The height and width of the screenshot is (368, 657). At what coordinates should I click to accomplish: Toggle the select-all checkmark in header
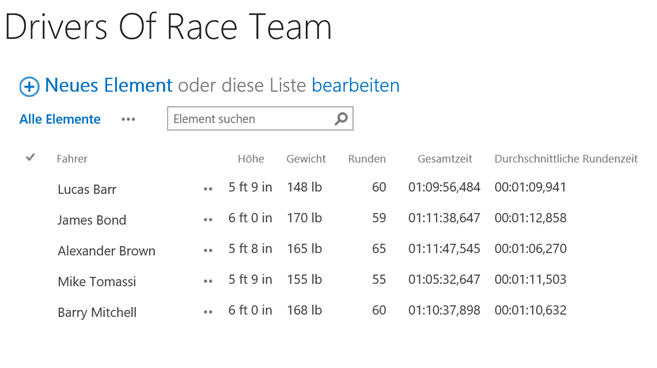[30, 158]
